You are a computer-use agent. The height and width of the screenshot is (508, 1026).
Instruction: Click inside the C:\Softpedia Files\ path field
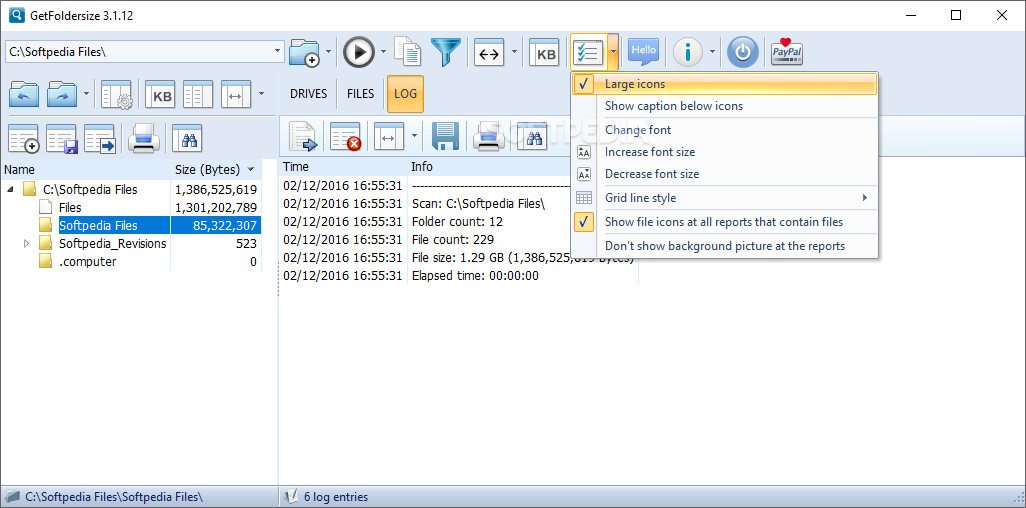137,52
